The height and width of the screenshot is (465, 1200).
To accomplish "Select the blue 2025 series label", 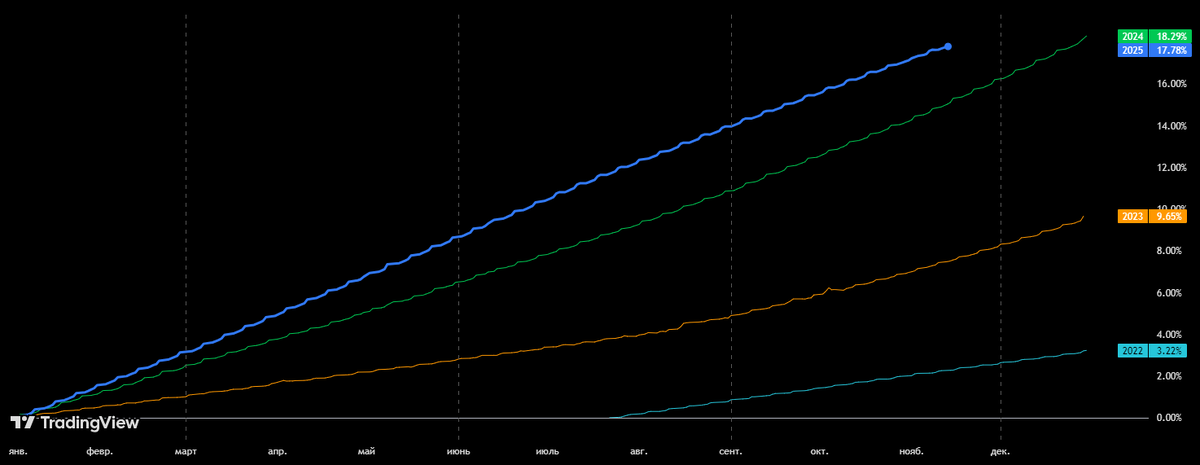I will pos(1131,49).
